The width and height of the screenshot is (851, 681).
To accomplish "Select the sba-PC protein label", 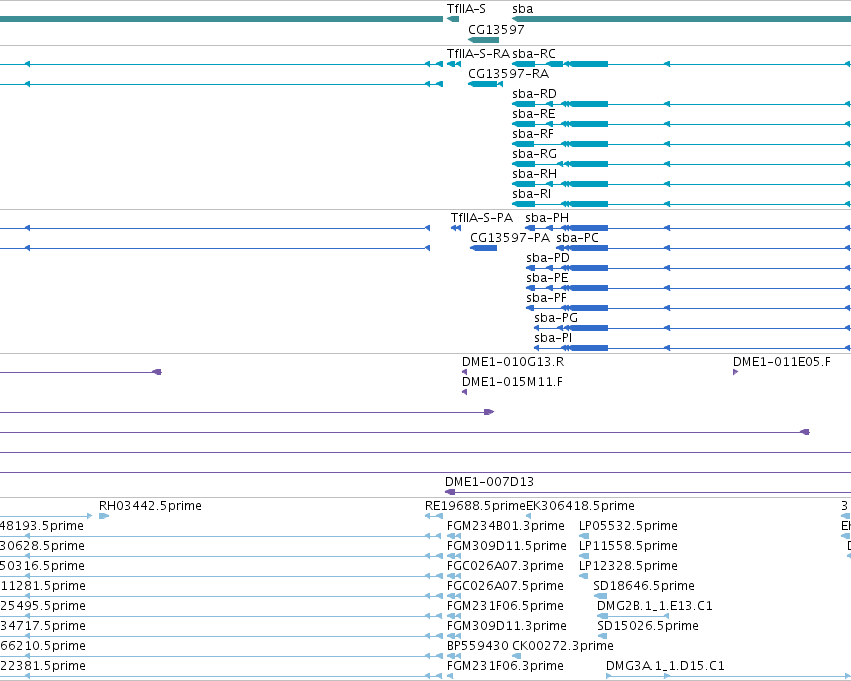I will click(x=577, y=238).
